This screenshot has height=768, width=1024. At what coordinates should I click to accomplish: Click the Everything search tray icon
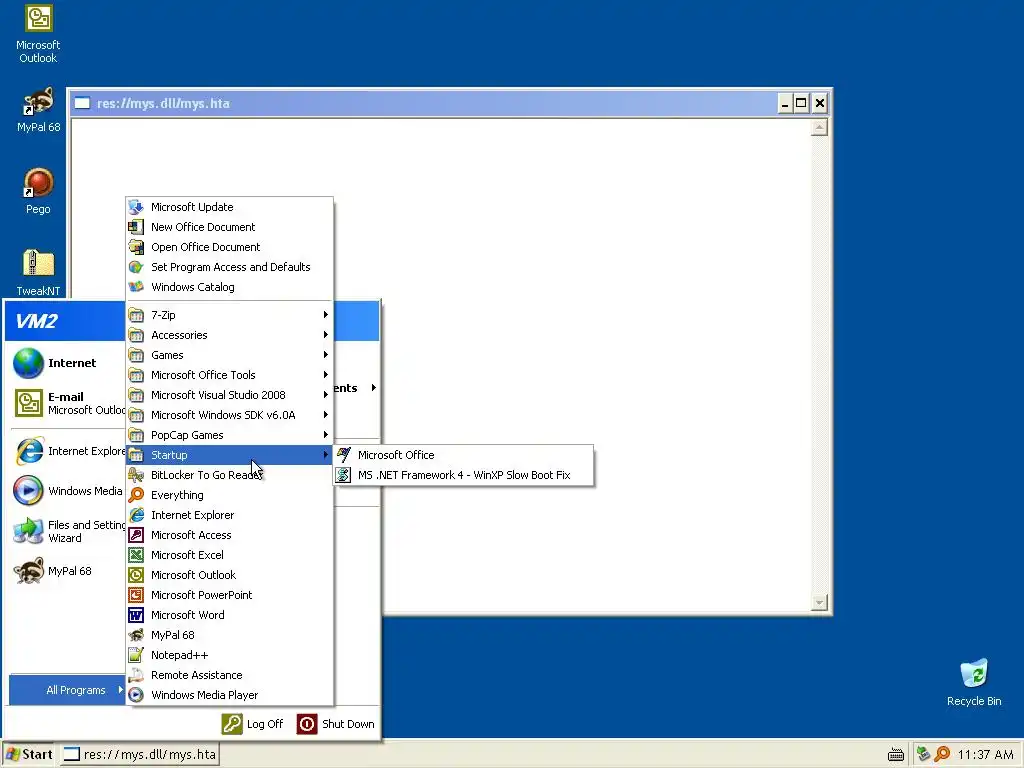point(942,754)
